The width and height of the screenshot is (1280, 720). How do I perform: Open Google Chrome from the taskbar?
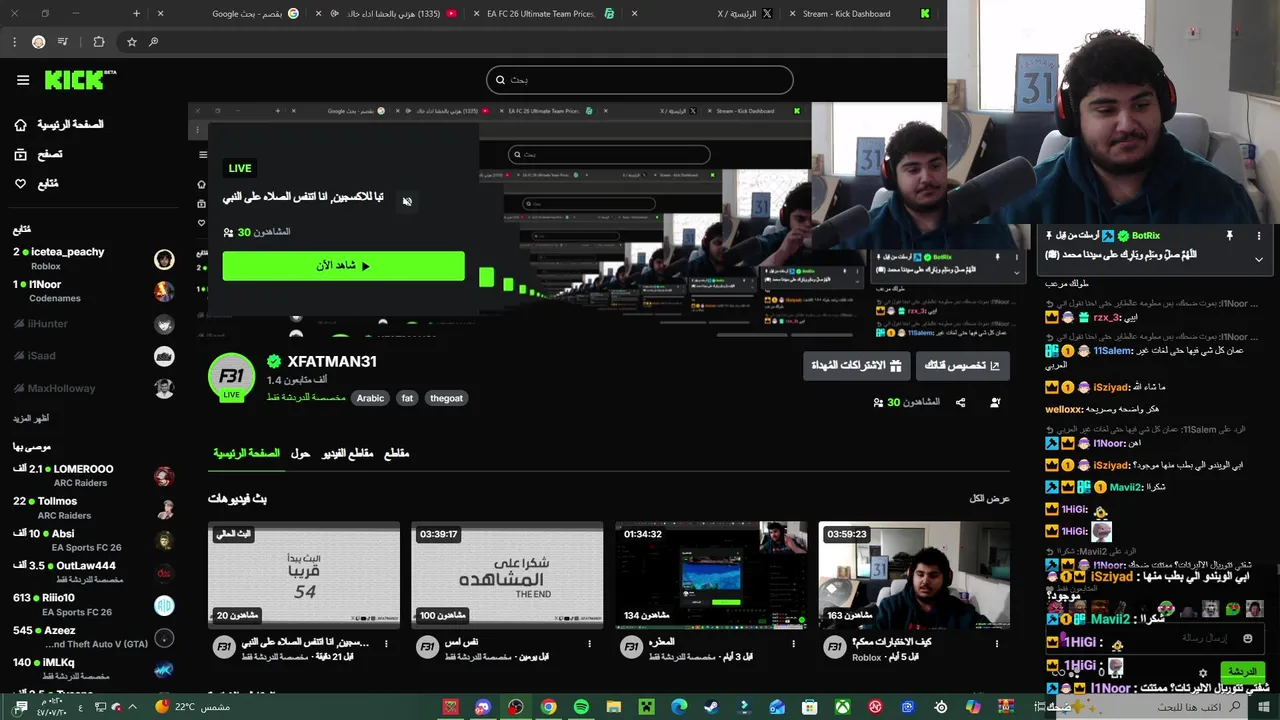click(x=548, y=707)
